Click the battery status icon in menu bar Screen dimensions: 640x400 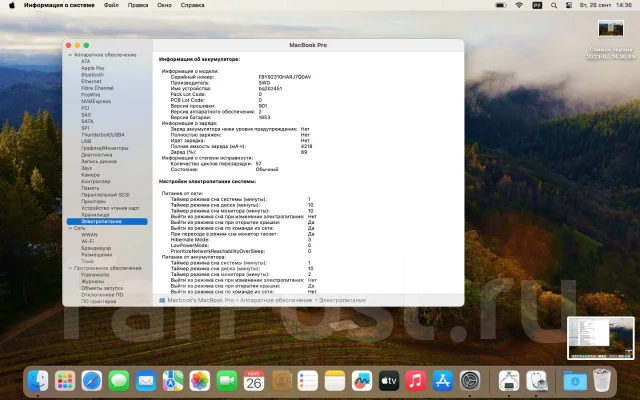[501, 5]
